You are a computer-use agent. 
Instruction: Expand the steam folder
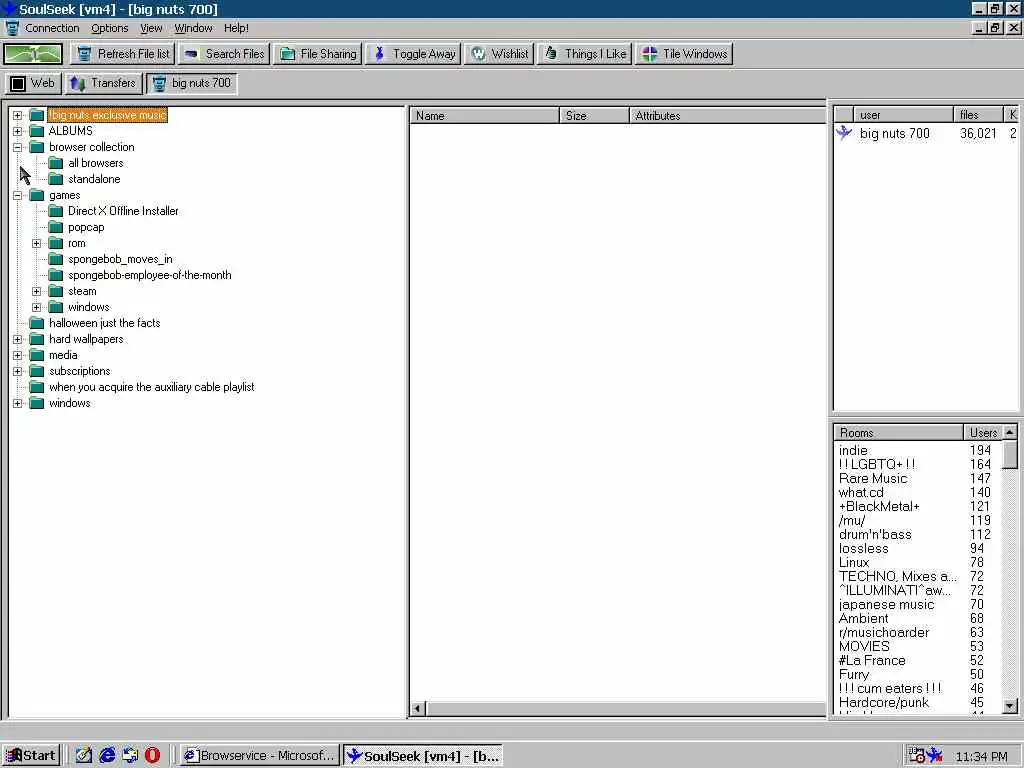point(37,291)
